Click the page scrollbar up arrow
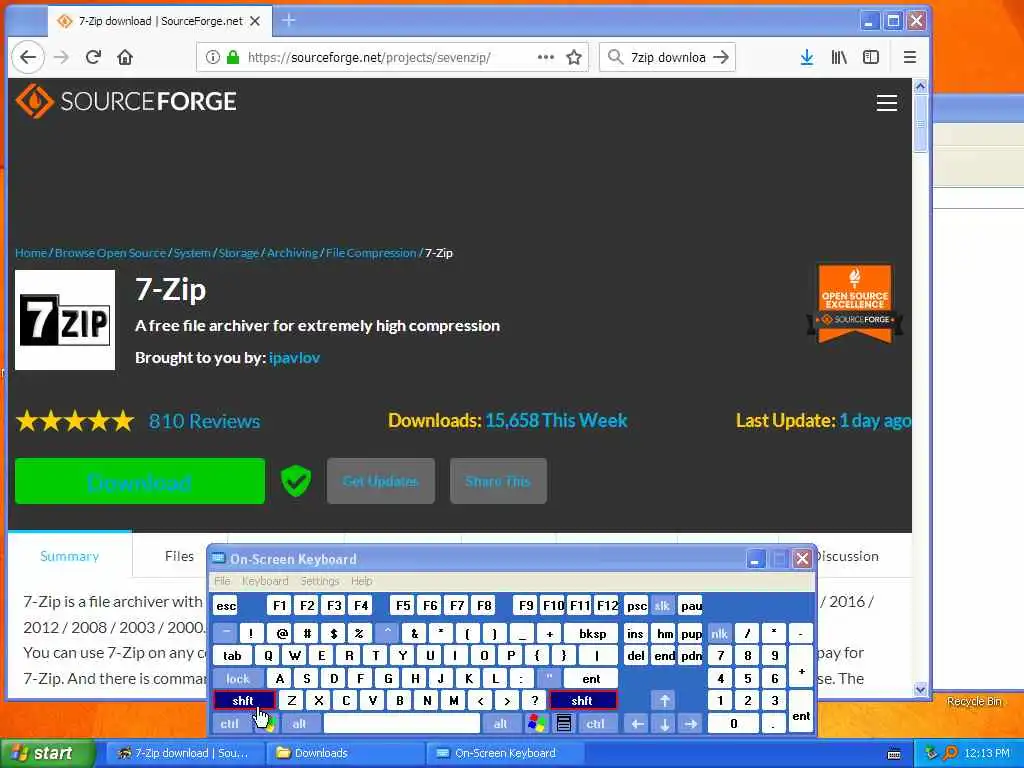Image resolution: width=1024 pixels, height=768 pixels. coord(920,86)
